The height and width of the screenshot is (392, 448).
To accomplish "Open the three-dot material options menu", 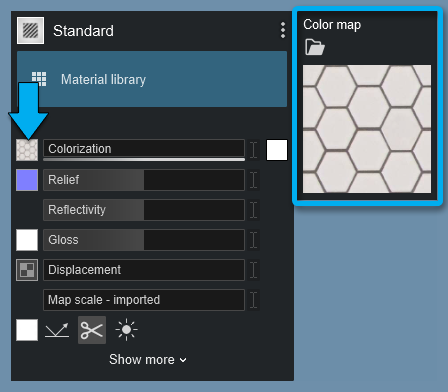I will tap(283, 30).
